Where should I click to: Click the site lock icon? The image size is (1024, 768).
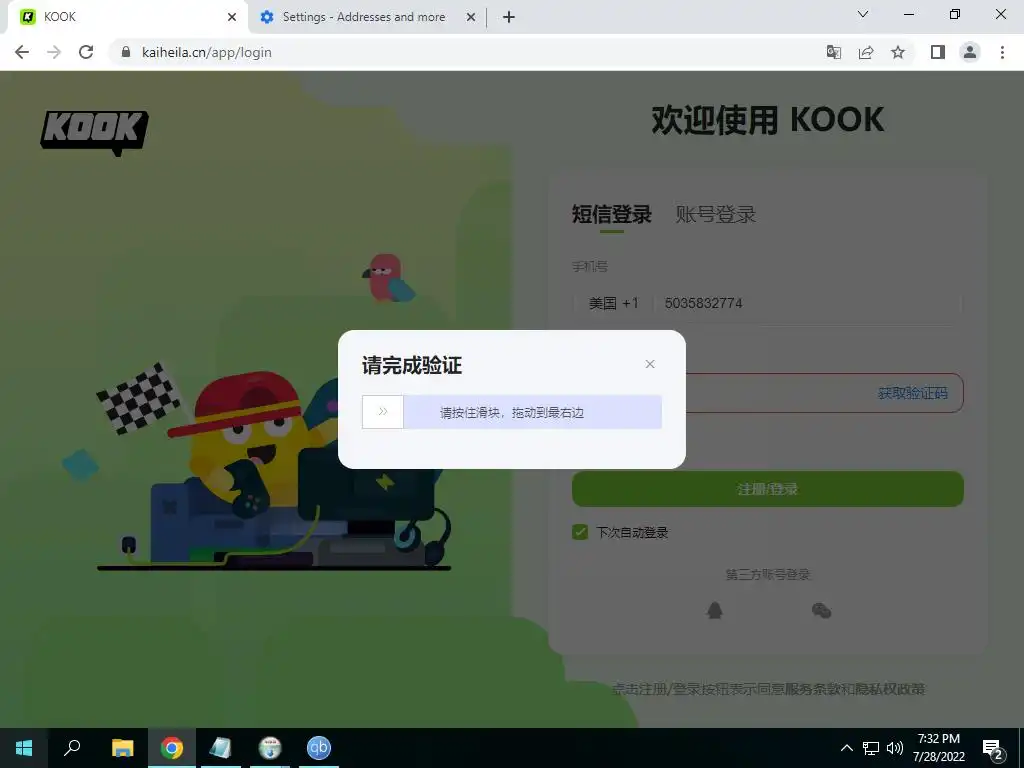pos(126,52)
